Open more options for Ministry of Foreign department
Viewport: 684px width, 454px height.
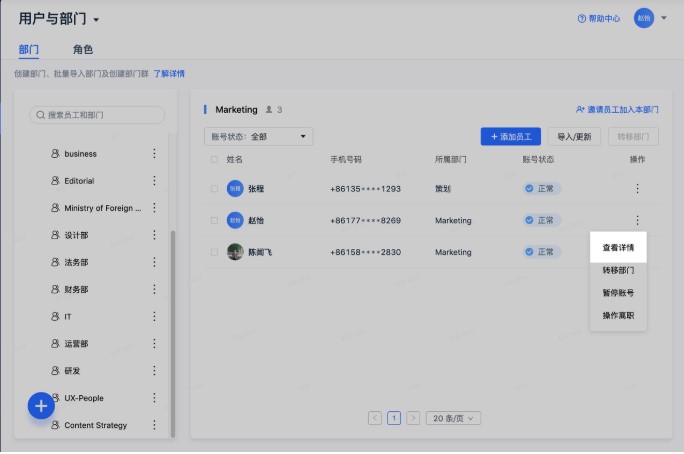(154, 208)
